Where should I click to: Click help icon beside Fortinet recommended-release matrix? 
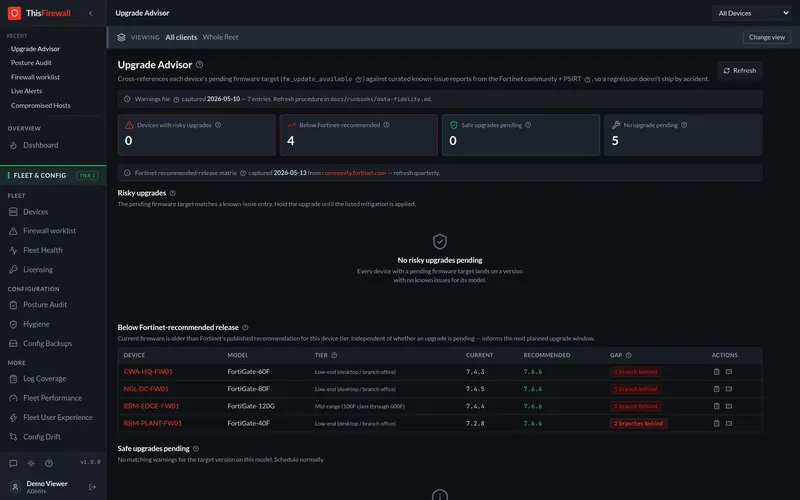pos(243,173)
